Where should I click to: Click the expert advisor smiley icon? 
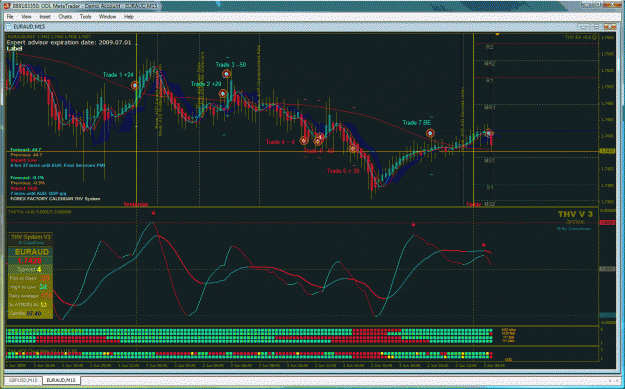tap(594, 37)
